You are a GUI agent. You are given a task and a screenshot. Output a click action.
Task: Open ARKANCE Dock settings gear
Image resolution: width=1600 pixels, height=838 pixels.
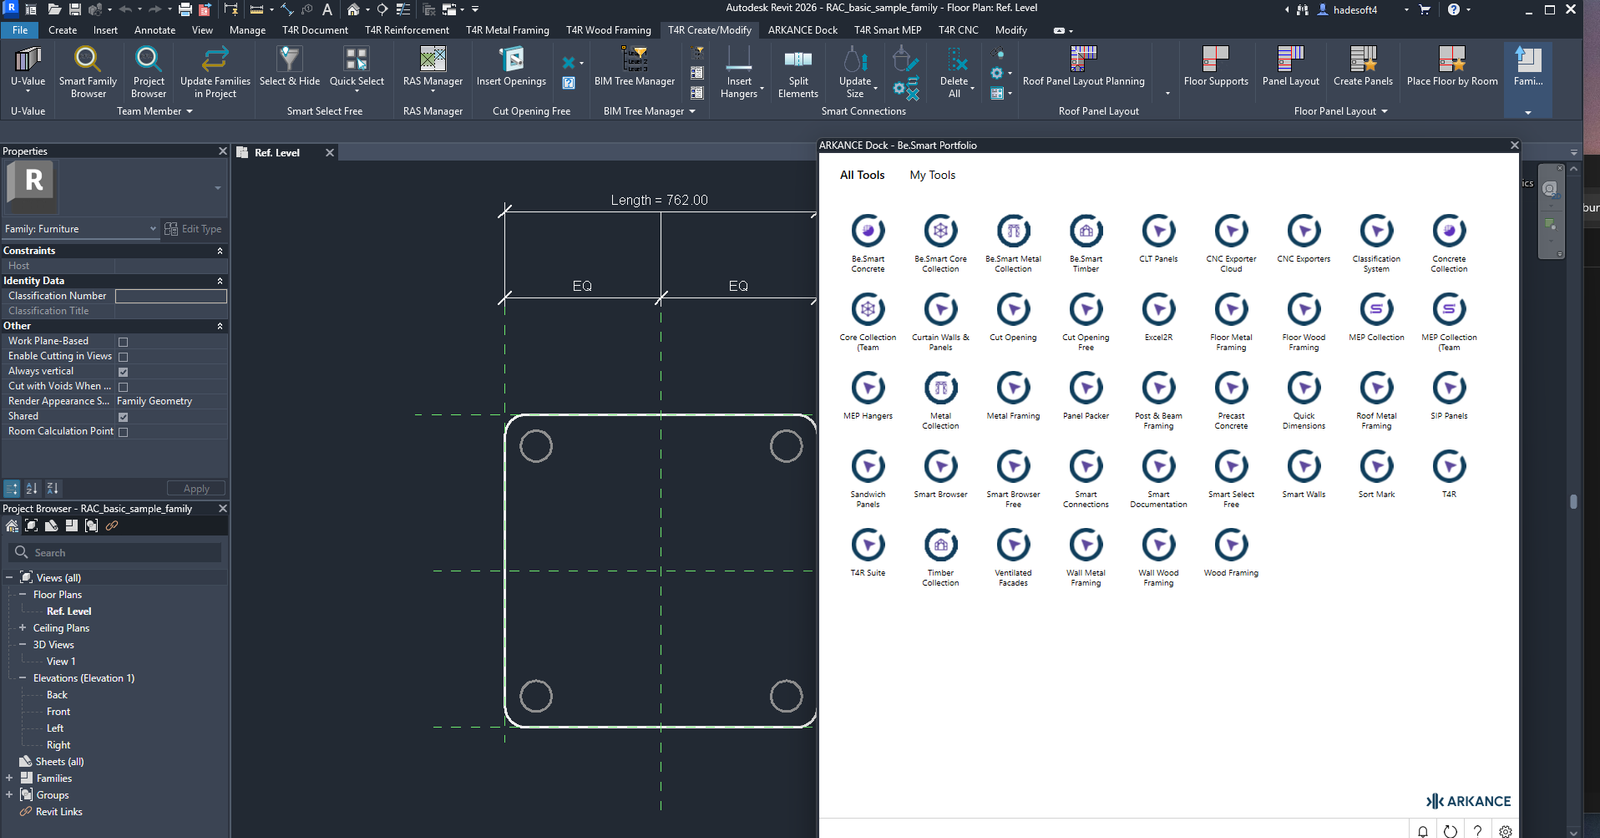(x=1505, y=830)
